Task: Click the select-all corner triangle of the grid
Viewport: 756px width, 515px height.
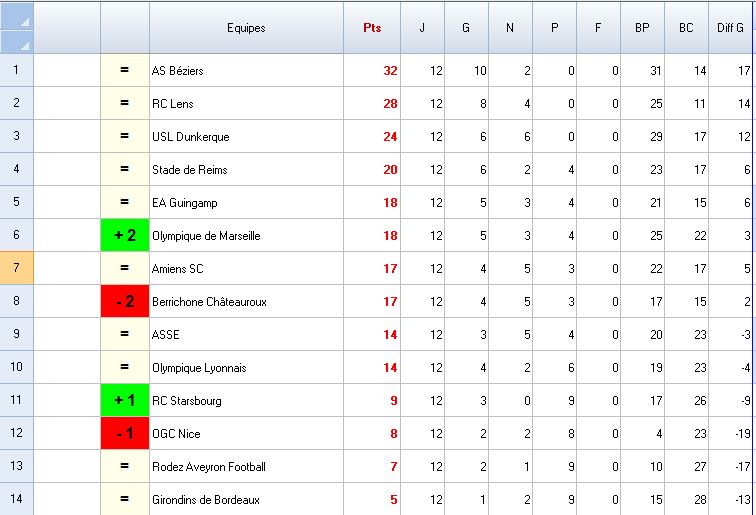Action: click(17, 28)
